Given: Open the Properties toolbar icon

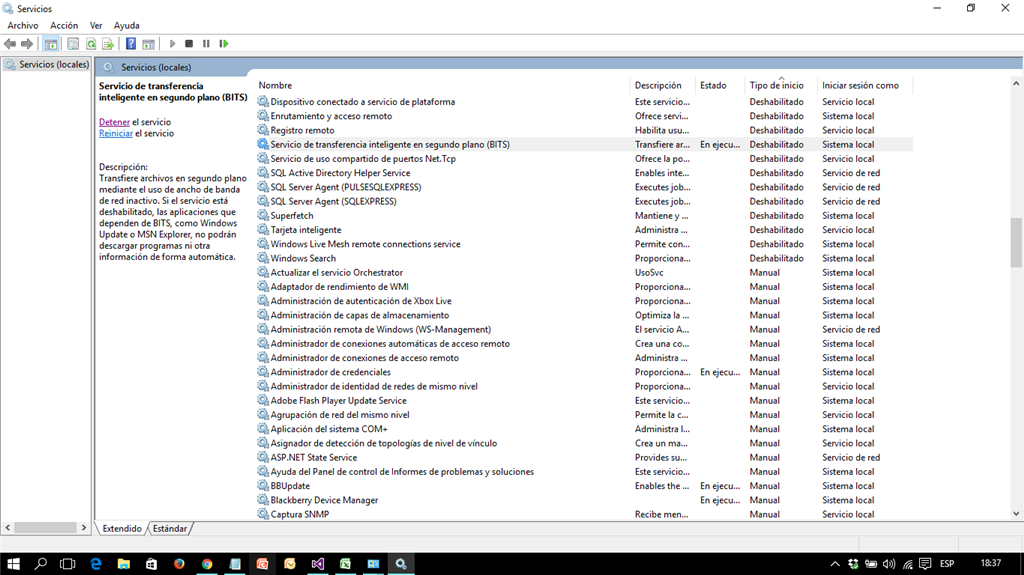Looking at the screenshot, I should 73,44.
